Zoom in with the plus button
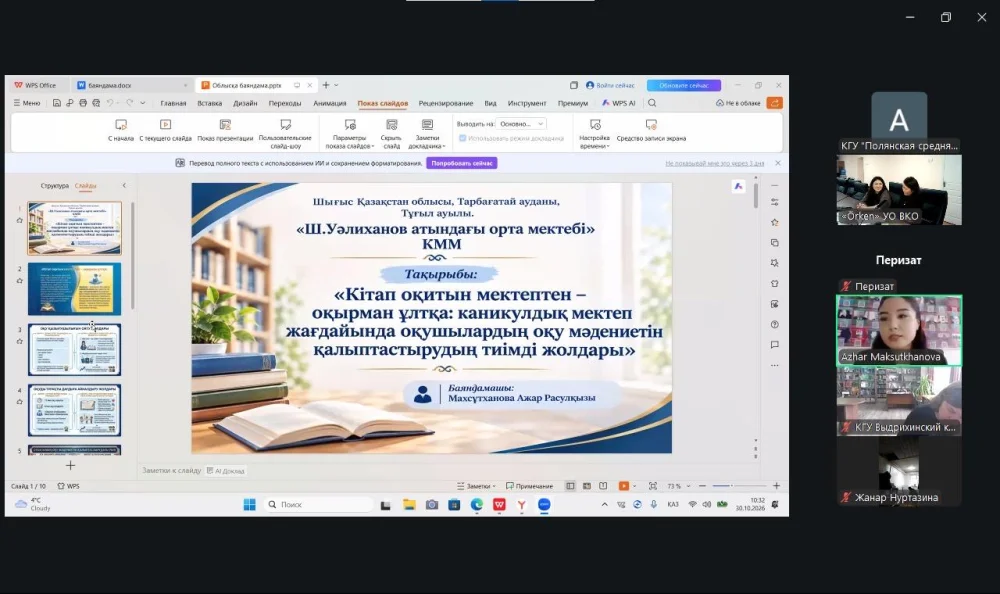 pyautogui.click(x=776, y=486)
